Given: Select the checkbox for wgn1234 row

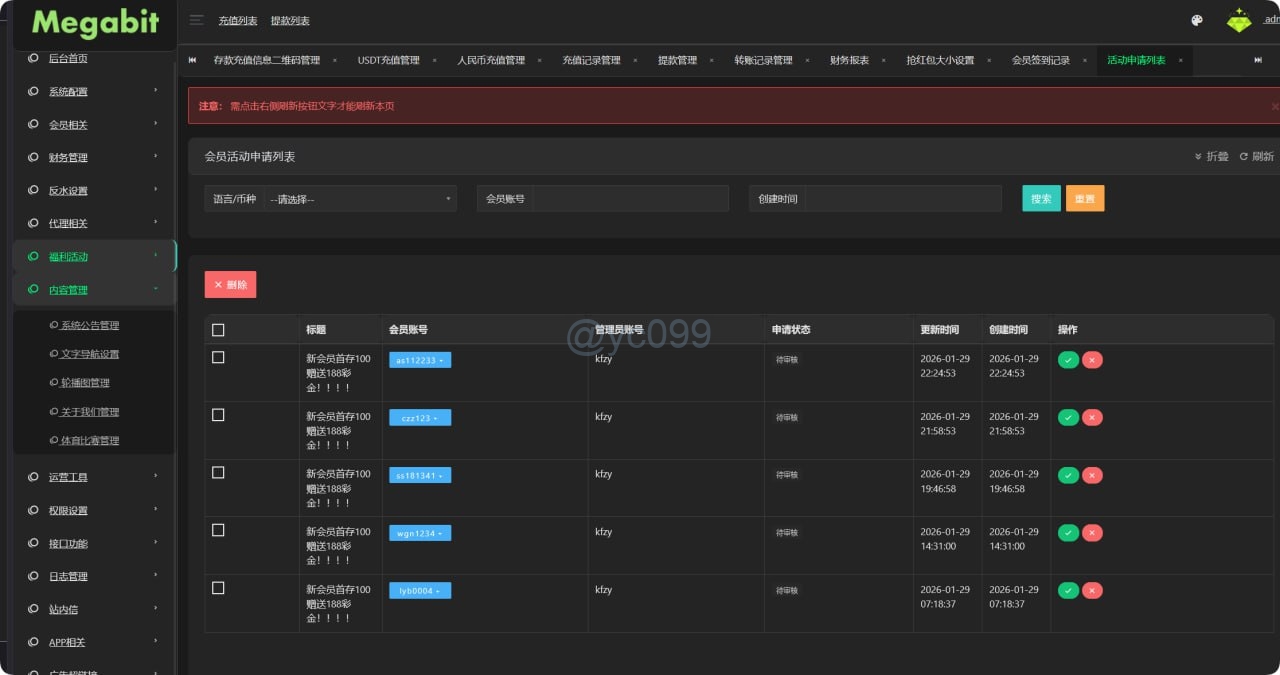Looking at the screenshot, I should [x=218, y=530].
